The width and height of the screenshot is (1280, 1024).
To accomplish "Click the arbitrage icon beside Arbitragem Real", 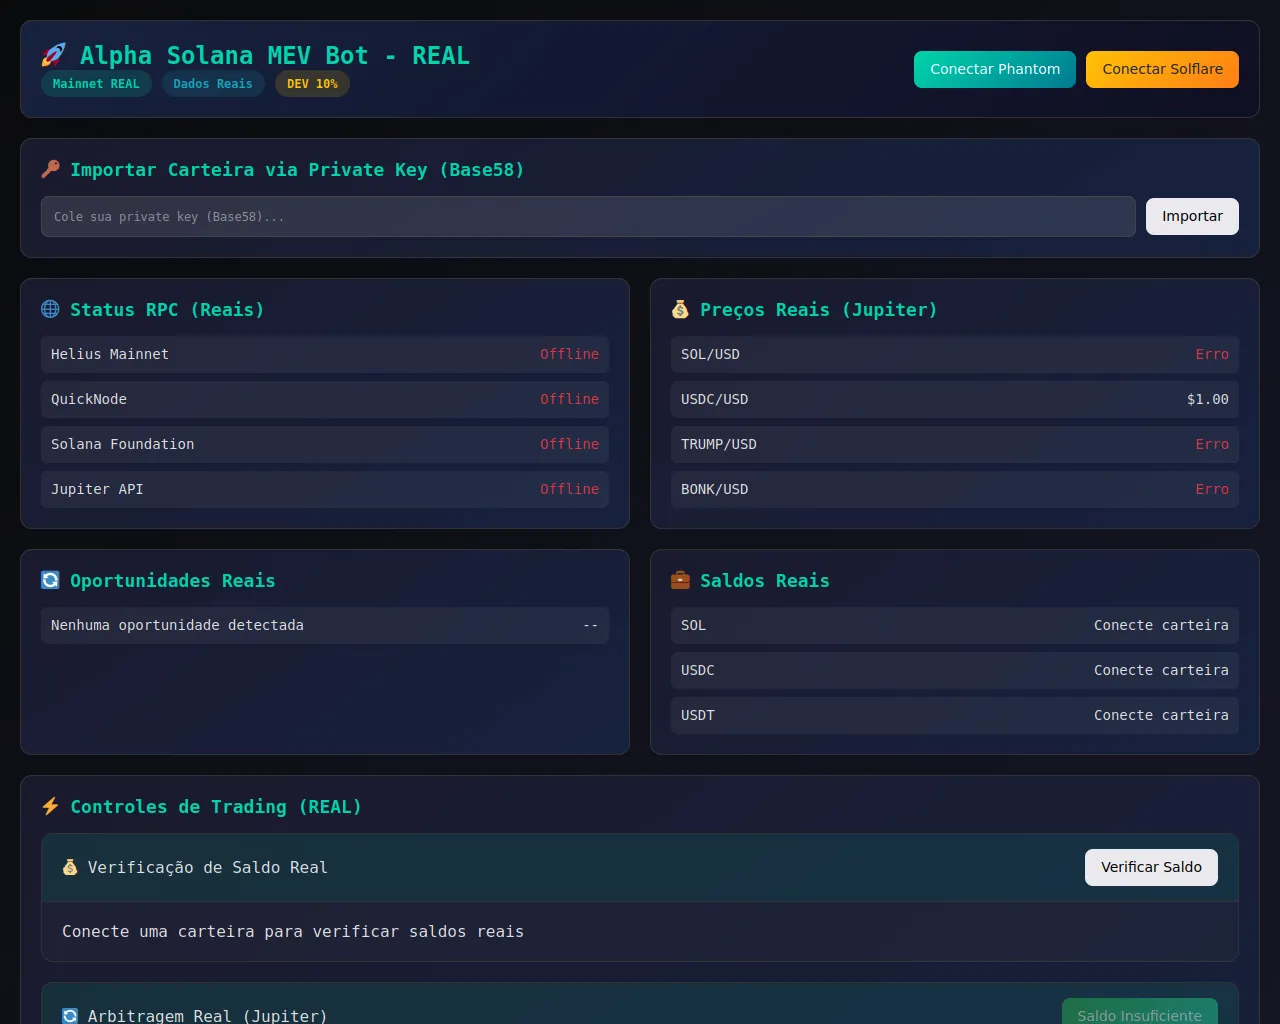I will [x=70, y=1015].
